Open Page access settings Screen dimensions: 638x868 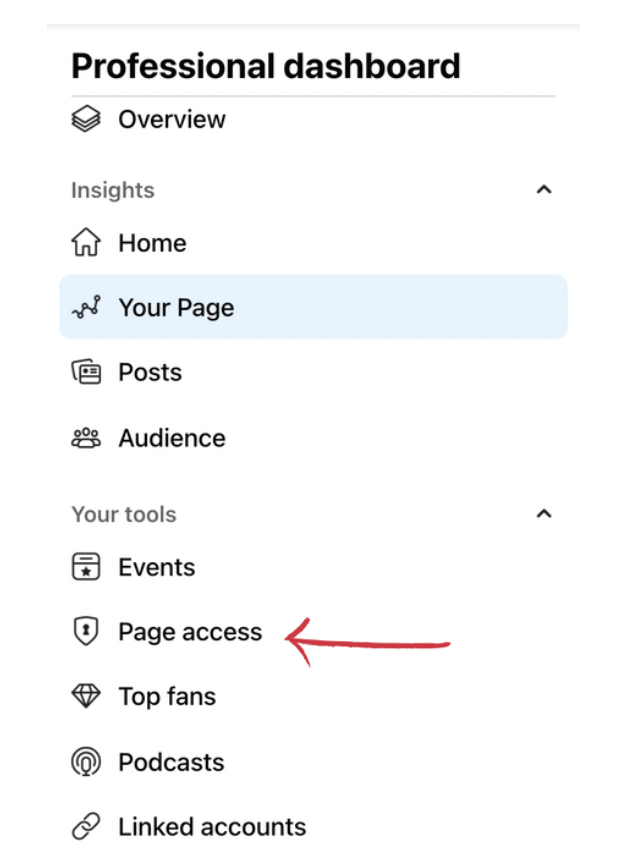314,632
